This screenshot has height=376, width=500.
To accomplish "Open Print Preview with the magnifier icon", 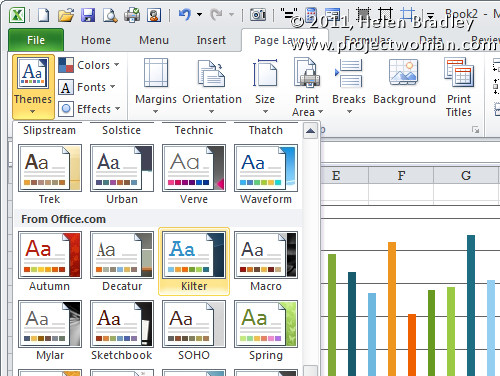I will [110, 15].
